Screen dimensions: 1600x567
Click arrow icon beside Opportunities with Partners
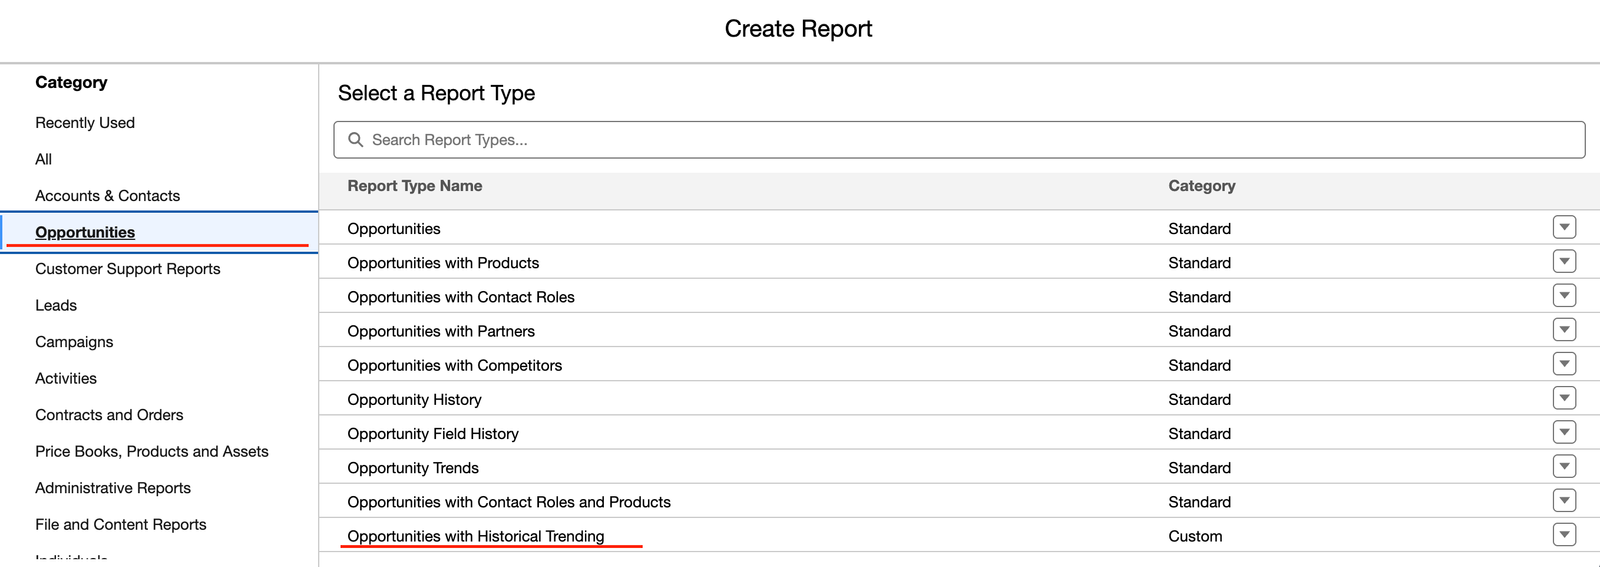[x=1564, y=330]
